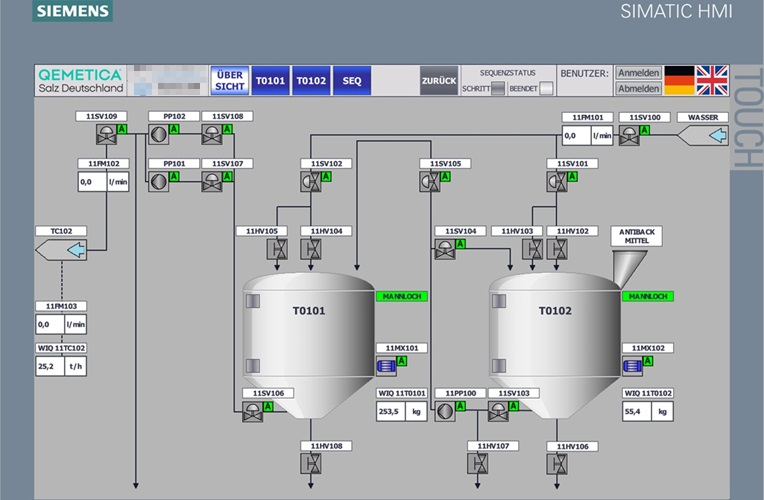Viewport: 764px width, 500px height.
Task: Switch to the SEQ tab
Action: 352,80
